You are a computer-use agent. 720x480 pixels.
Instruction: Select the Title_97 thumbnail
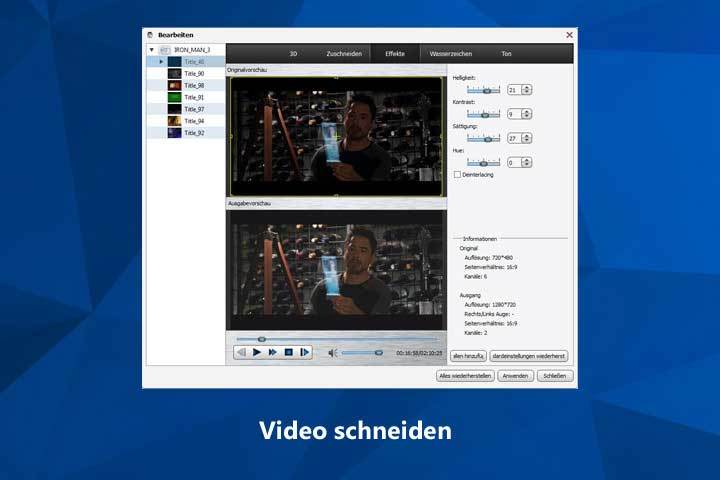(x=174, y=109)
